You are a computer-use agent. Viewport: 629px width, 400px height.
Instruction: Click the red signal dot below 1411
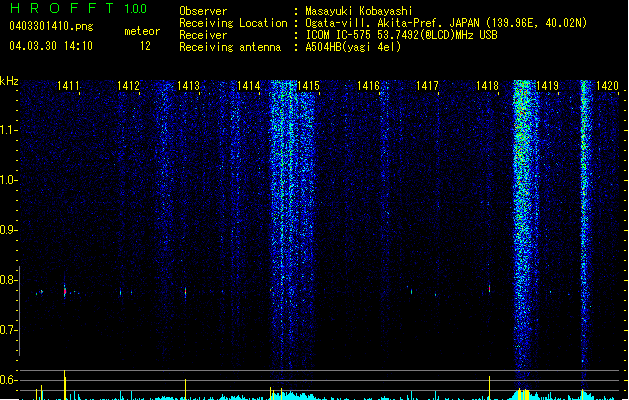coord(65,292)
